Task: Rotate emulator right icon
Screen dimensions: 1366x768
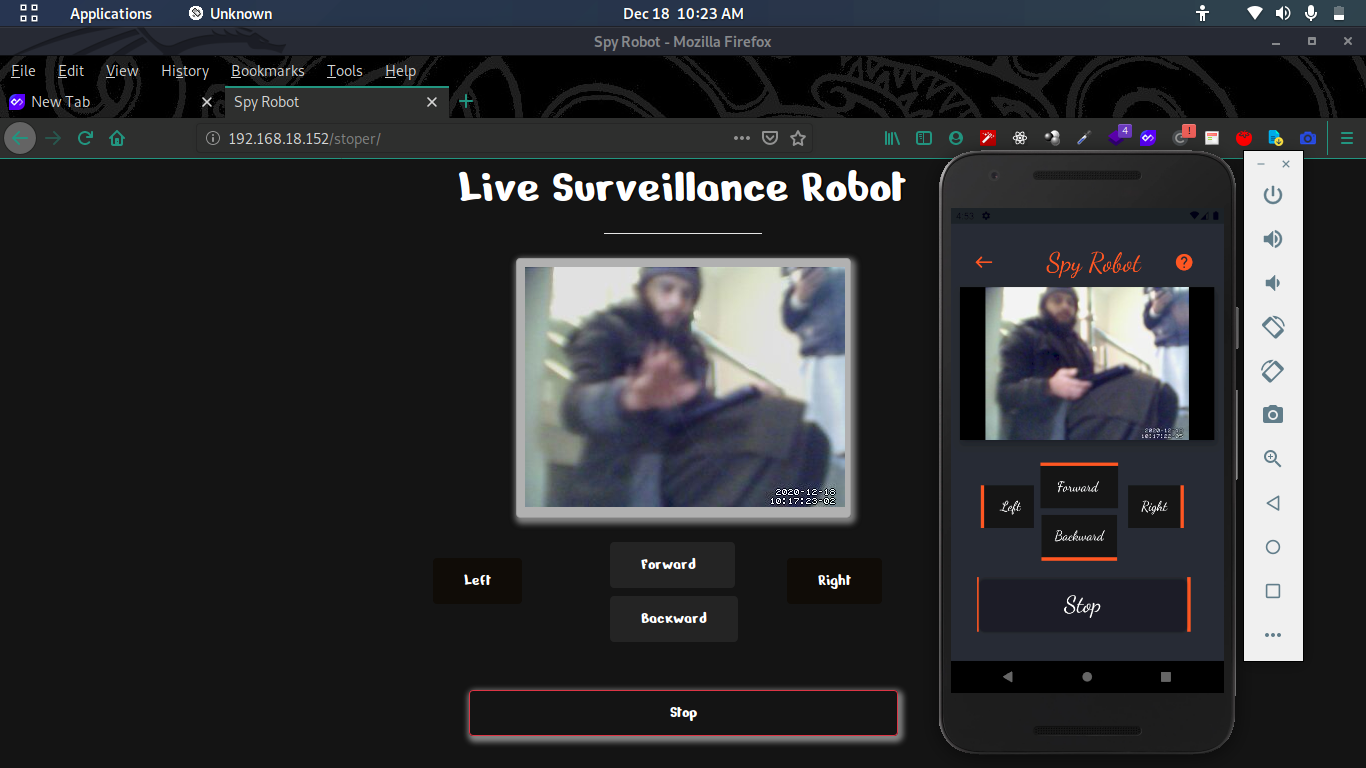Action: (x=1273, y=371)
